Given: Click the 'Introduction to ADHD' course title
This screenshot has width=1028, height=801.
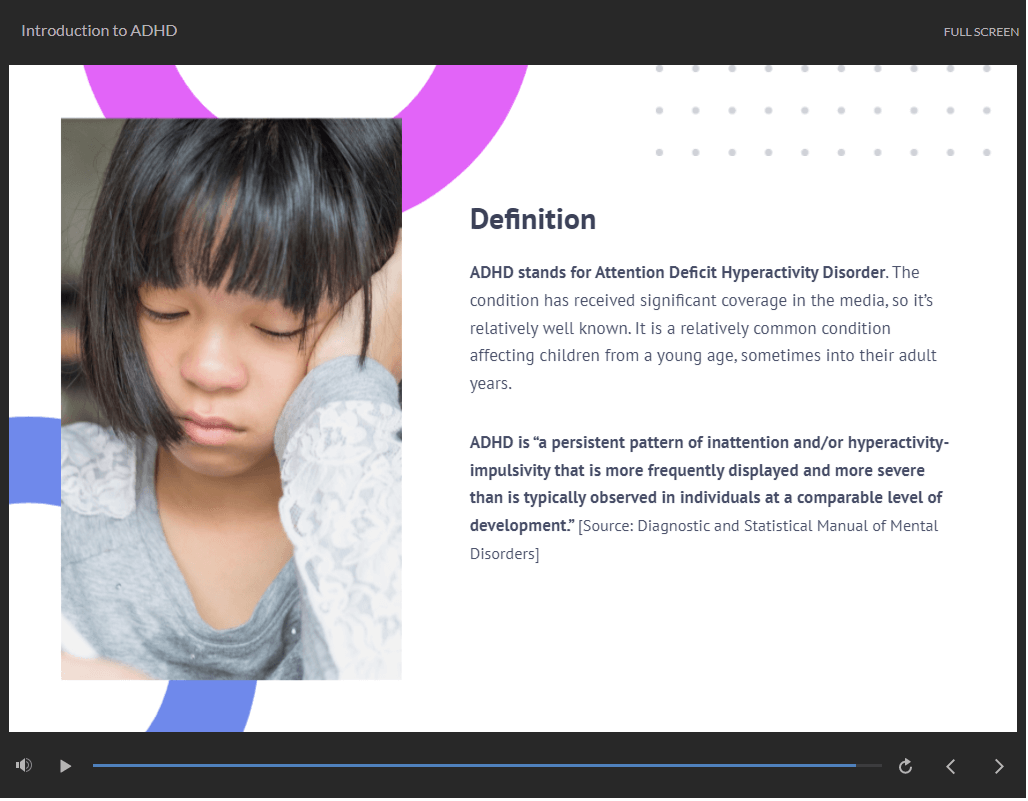Looking at the screenshot, I should 99,31.
